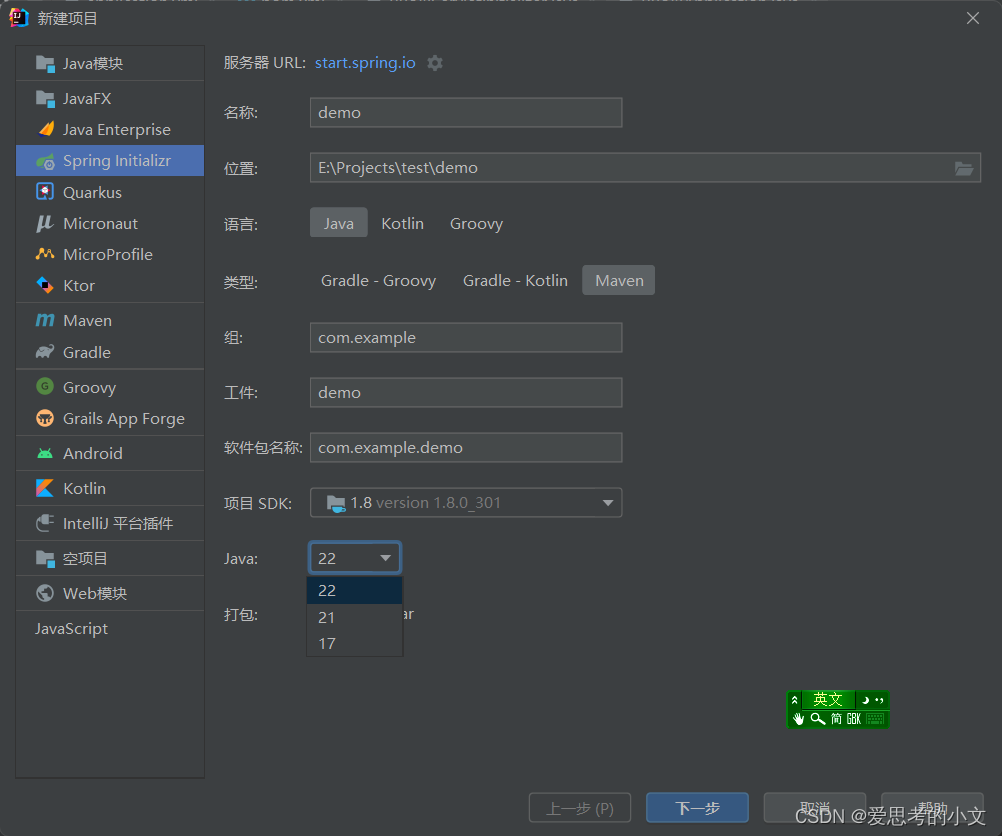The width and height of the screenshot is (1002, 836).
Task: Click the 取消 button
Action: pyautogui.click(x=815, y=808)
